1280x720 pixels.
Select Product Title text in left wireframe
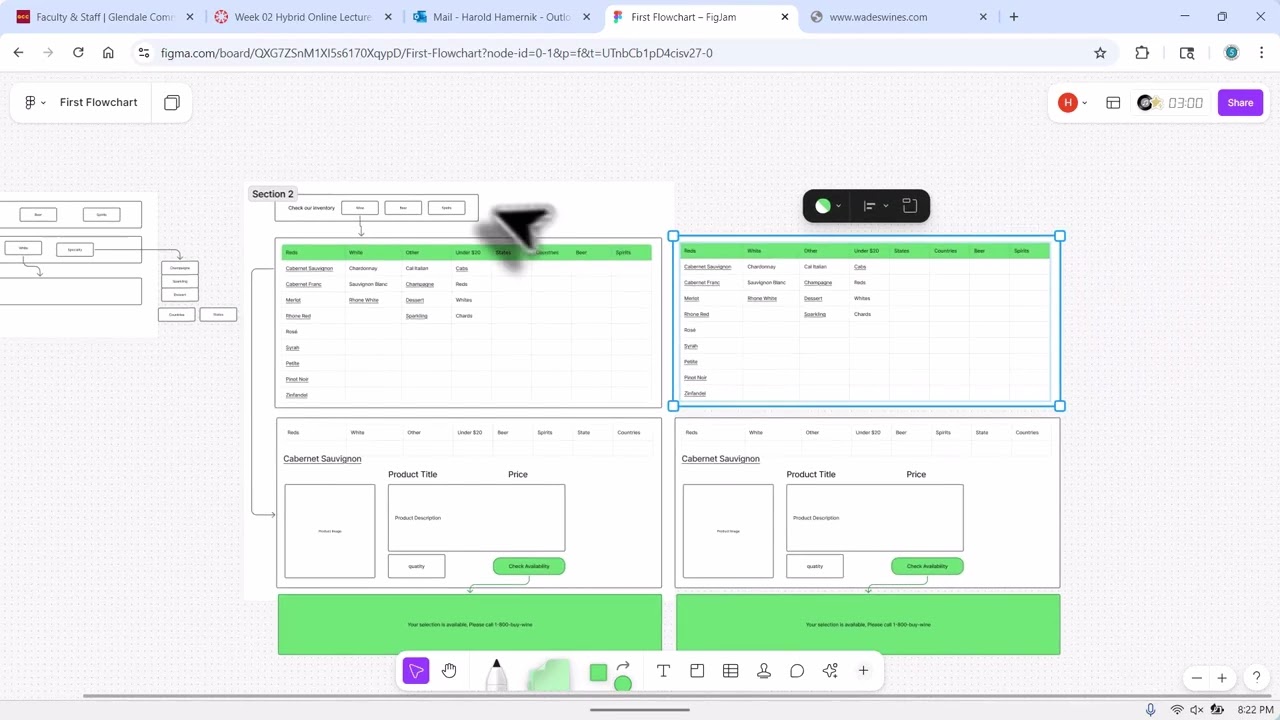pos(413,474)
